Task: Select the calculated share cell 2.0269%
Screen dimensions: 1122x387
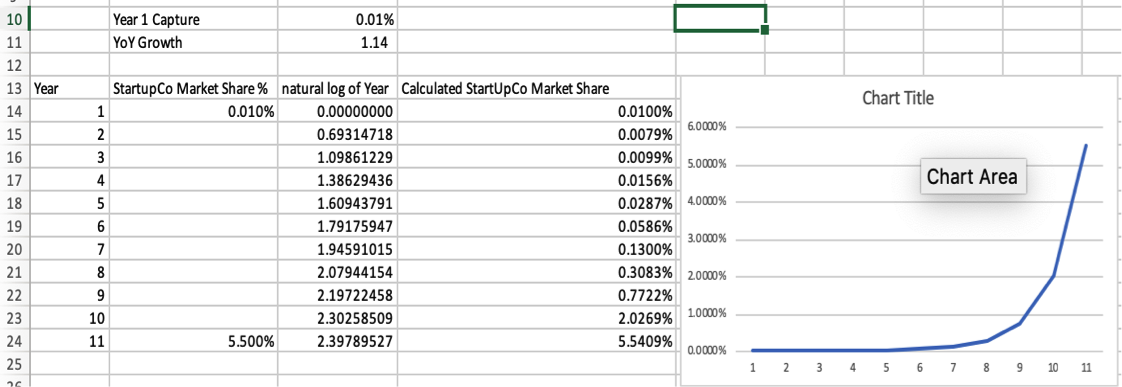Action: (x=536, y=319)
